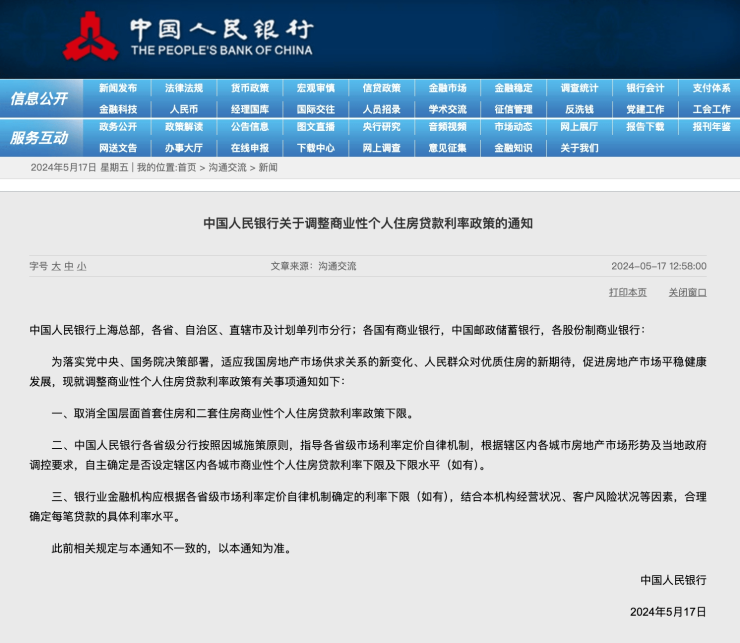Image resolution: width=740 pixels, height=643 pixels.
Task: Click the 关闭窗口 link
Action: (688, 292)
